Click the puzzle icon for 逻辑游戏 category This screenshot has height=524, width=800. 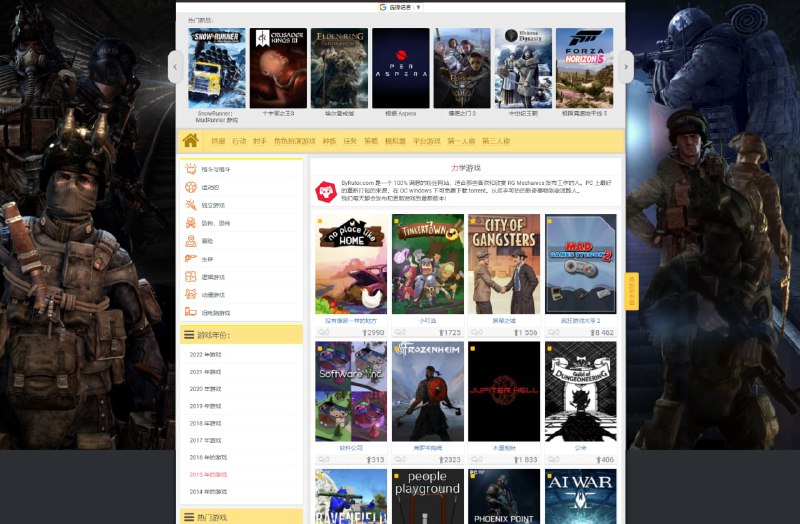191,276
